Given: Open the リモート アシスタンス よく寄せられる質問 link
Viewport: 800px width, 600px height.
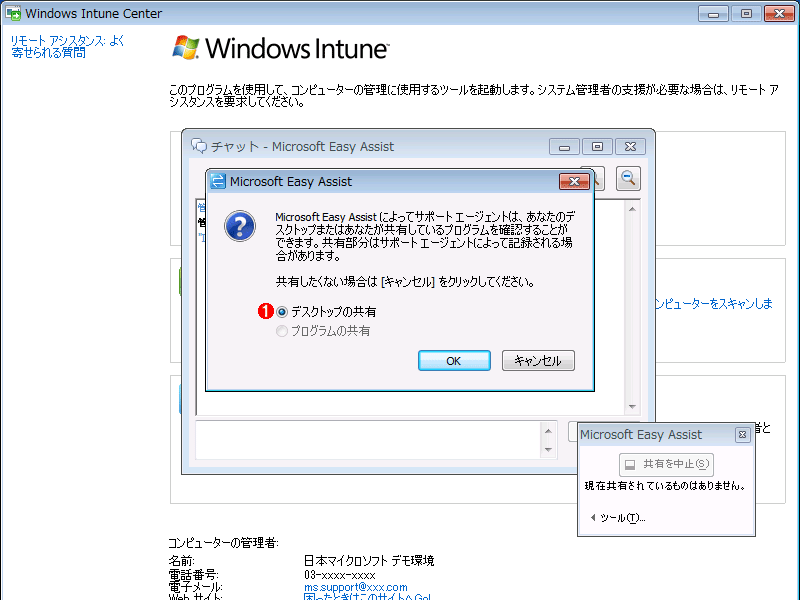Looking at the screenshot, I should pos(67,46).
